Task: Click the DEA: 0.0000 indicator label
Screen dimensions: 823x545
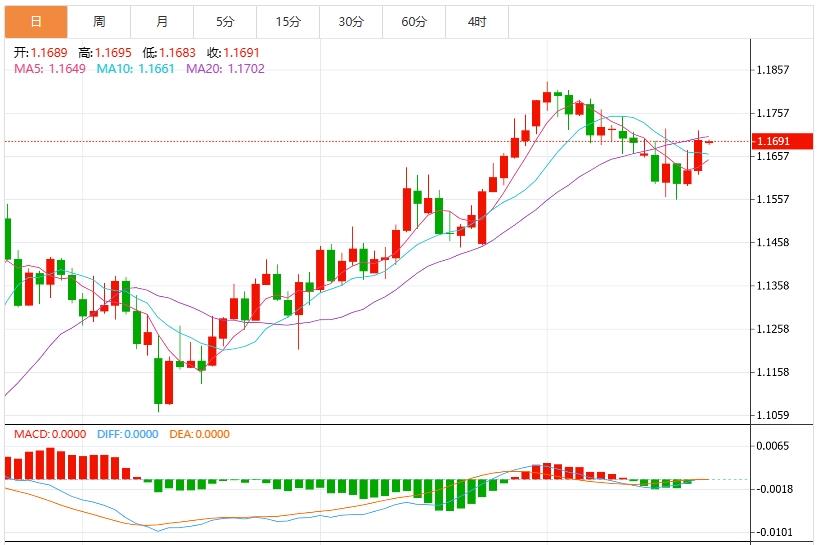Action: (x=201, y=434)
